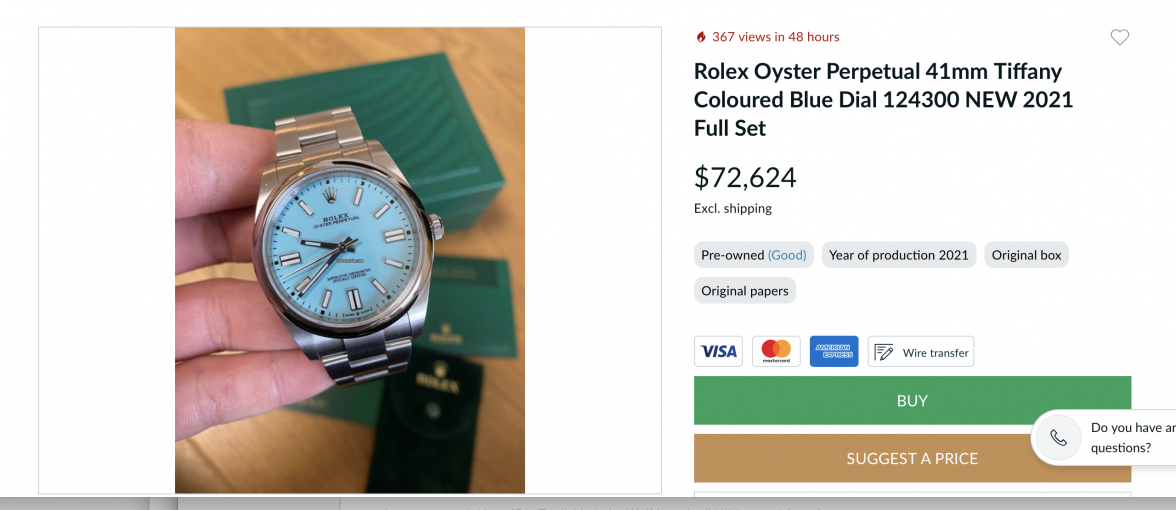The height and width of the screenshot is (510, 1176).
Task: Click the 367 views in 48 hours text
Action: tap(776, 37)
